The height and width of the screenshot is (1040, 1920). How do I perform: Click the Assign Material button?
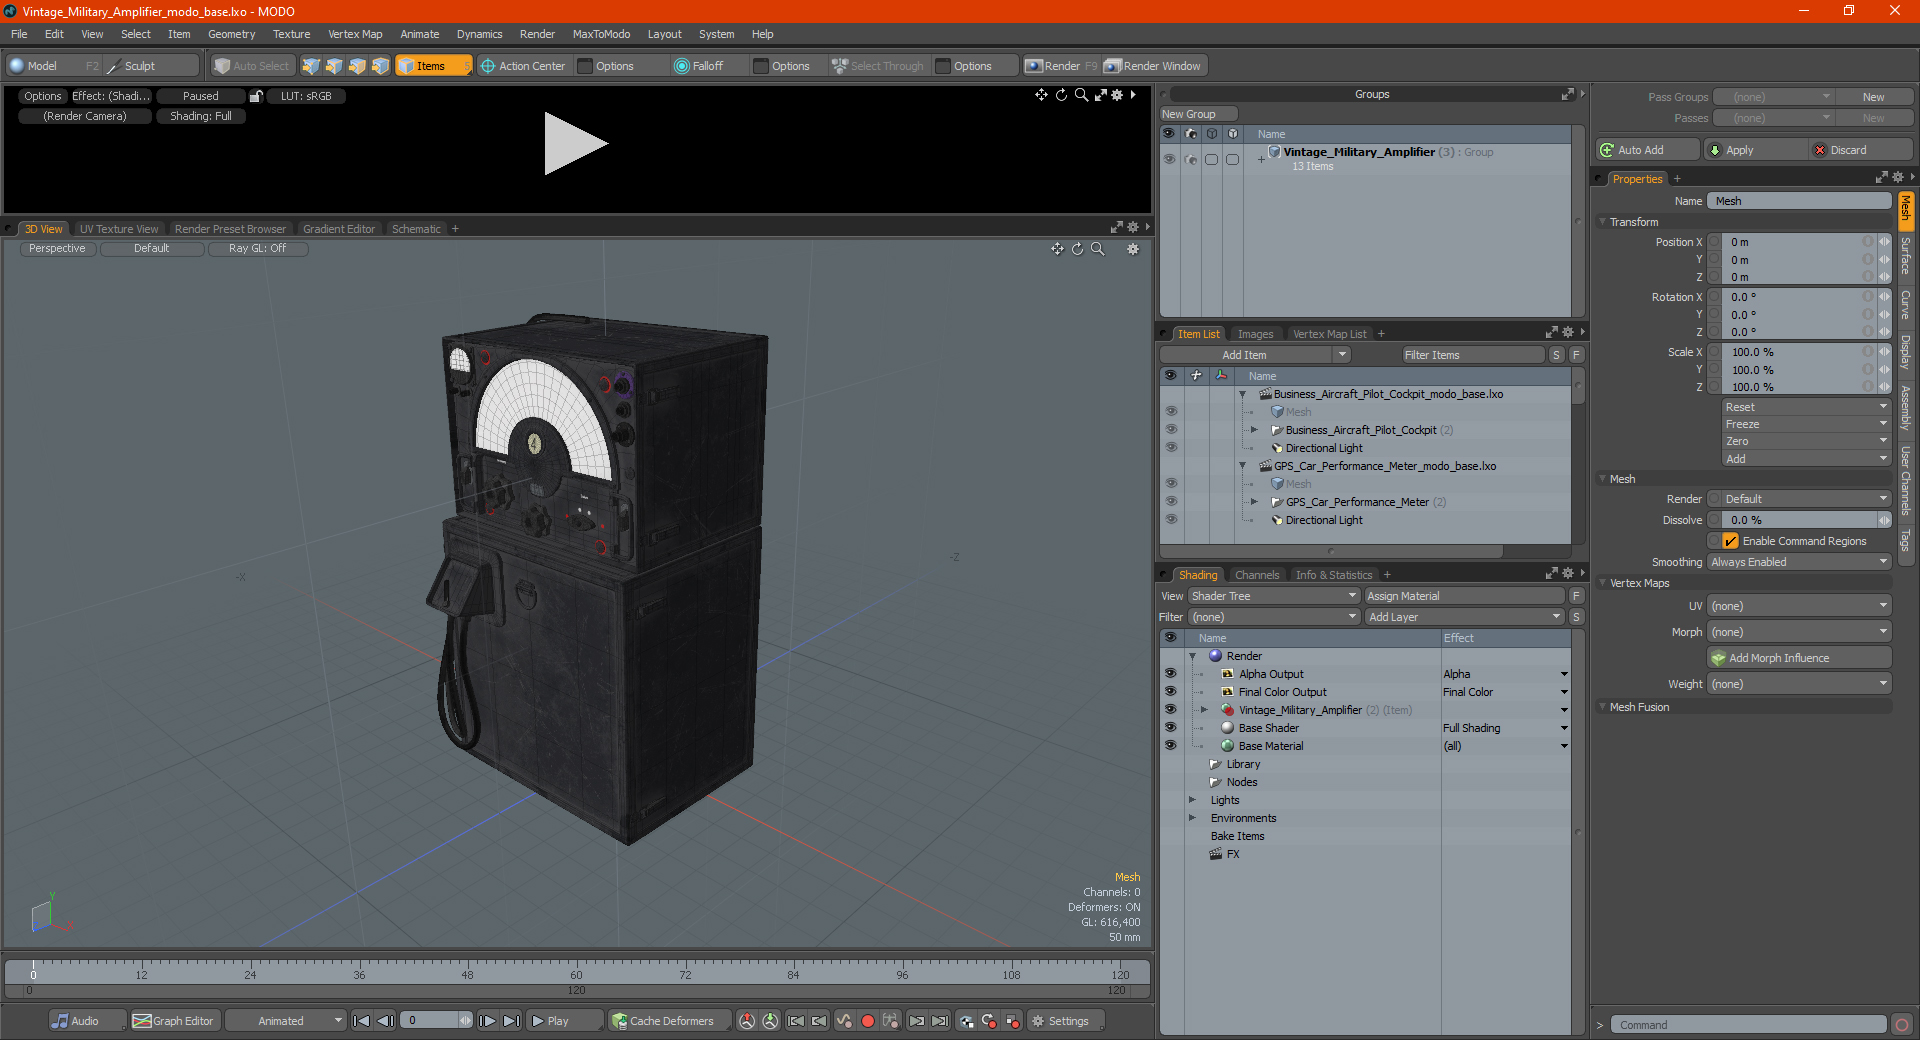click(1464, 596)
